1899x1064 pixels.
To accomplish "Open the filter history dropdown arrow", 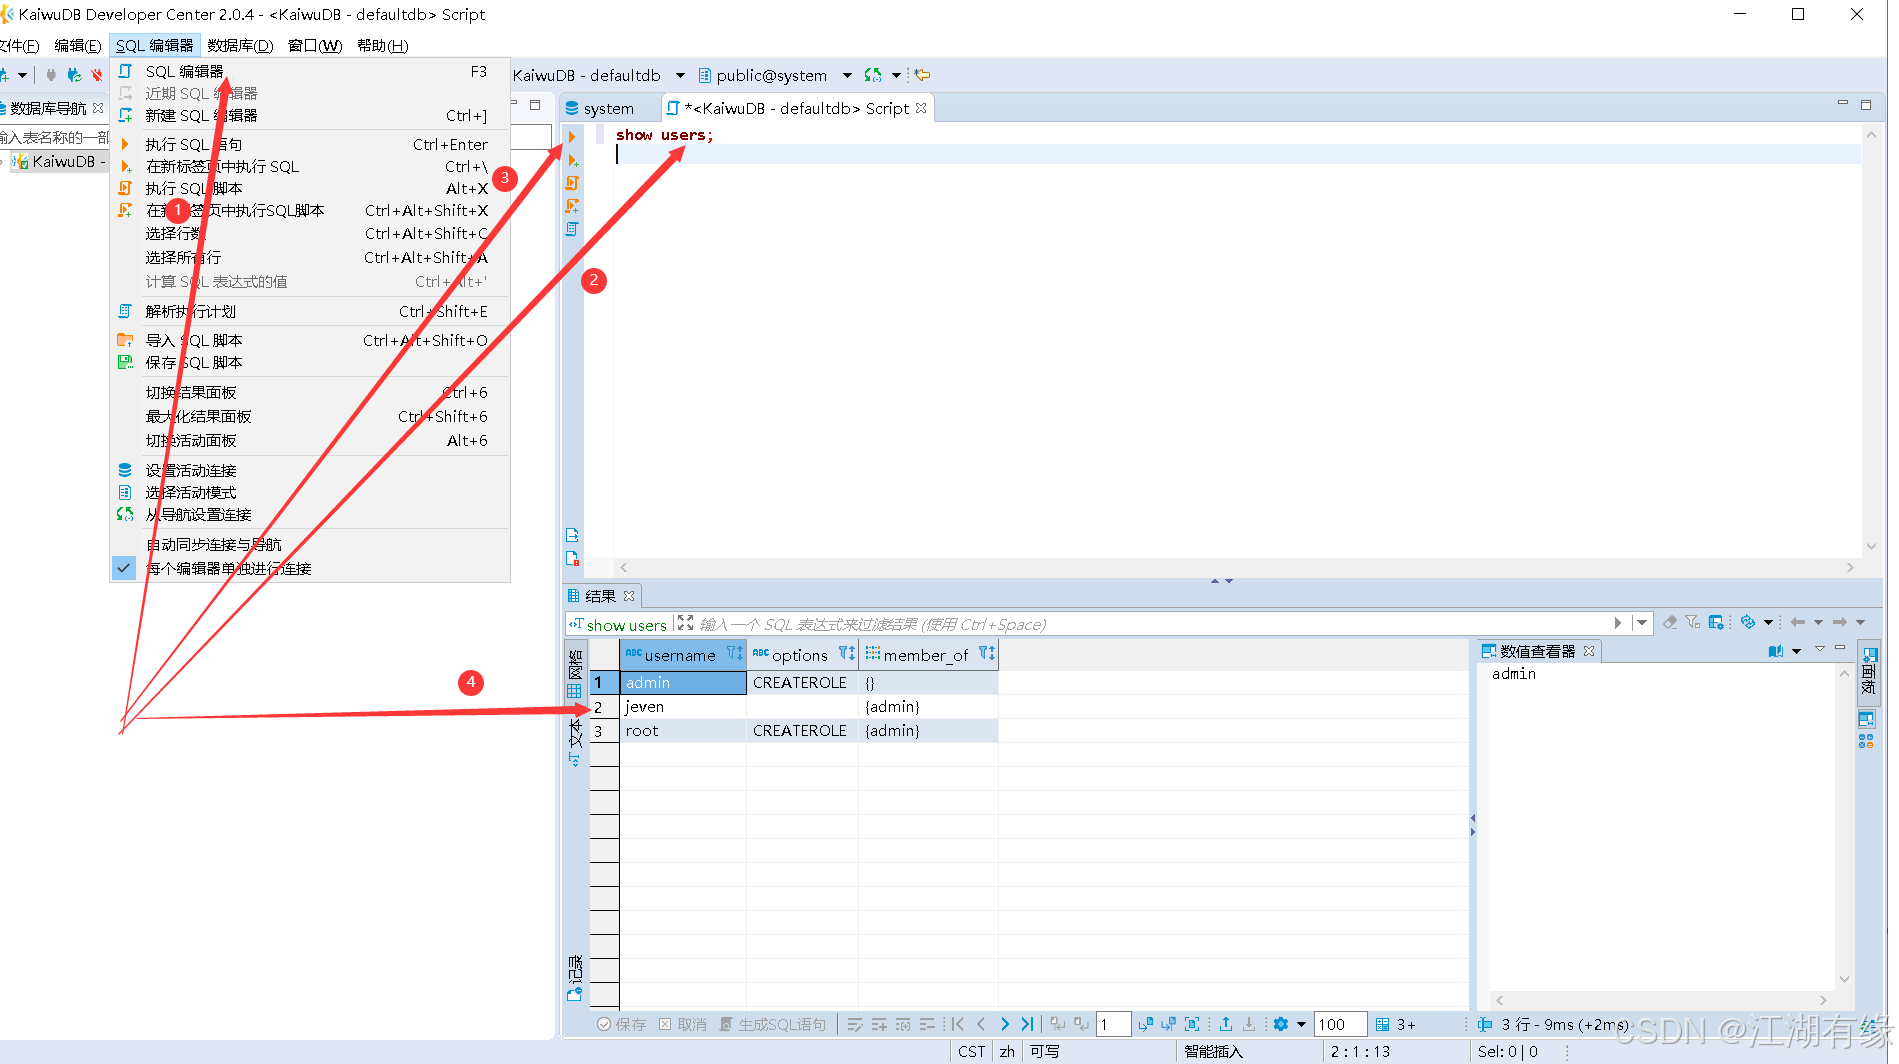I will tap(1641, 622).
